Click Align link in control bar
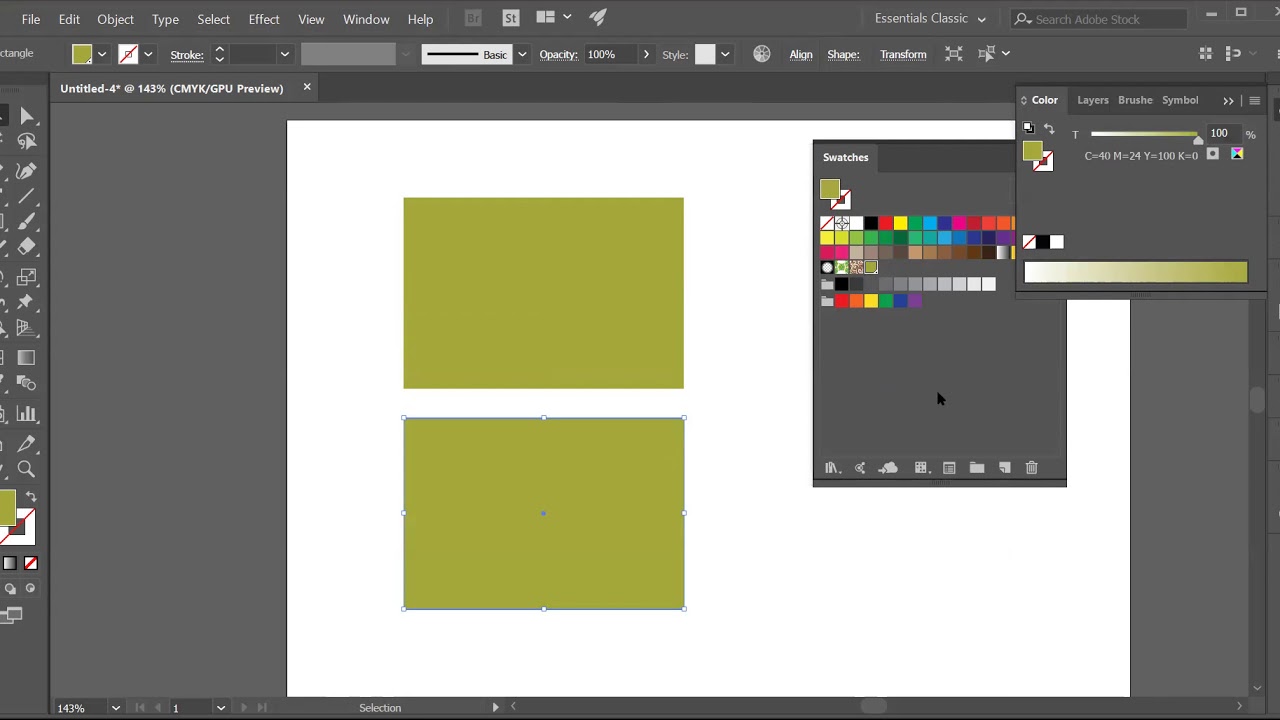1280x720 pixels. click(801, 54)
